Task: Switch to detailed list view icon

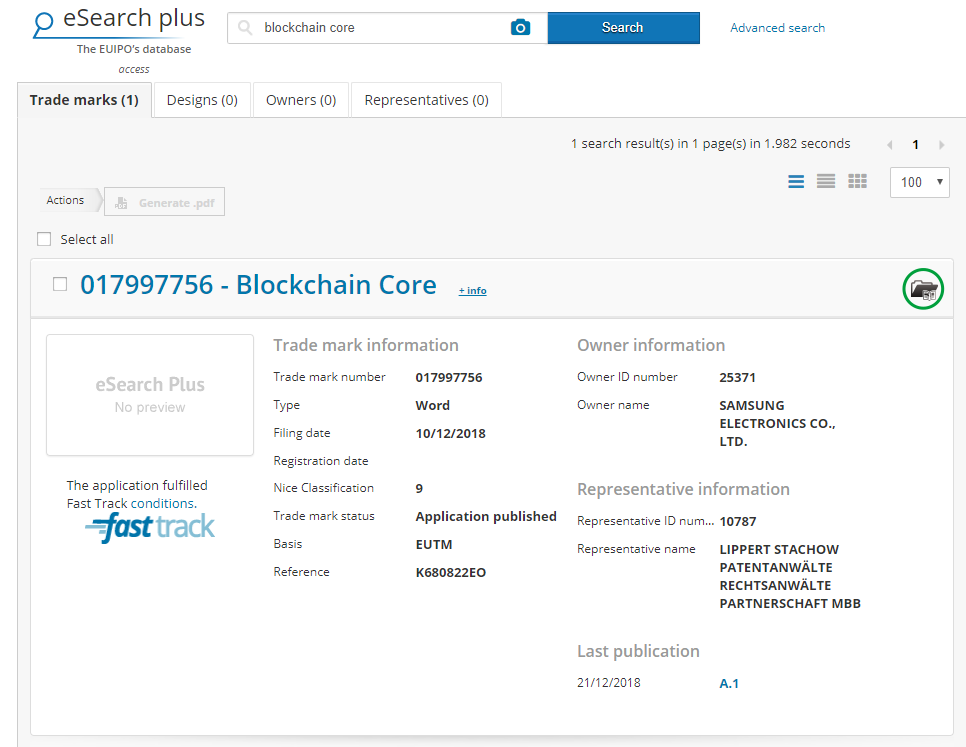Action: pyautogui.click(x=796, y=181)
